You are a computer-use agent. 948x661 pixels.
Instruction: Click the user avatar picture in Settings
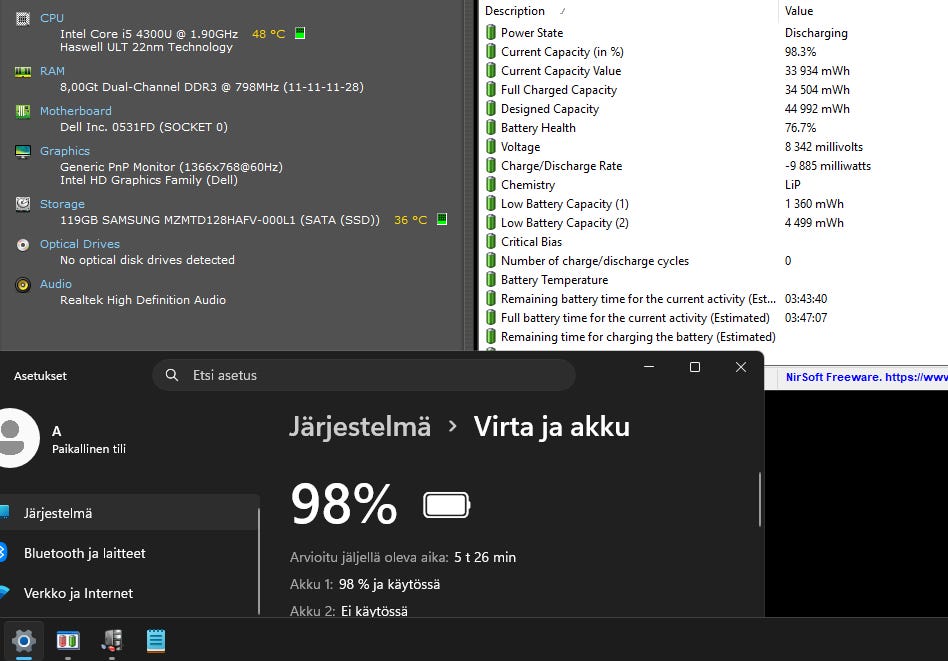(16, 438)
